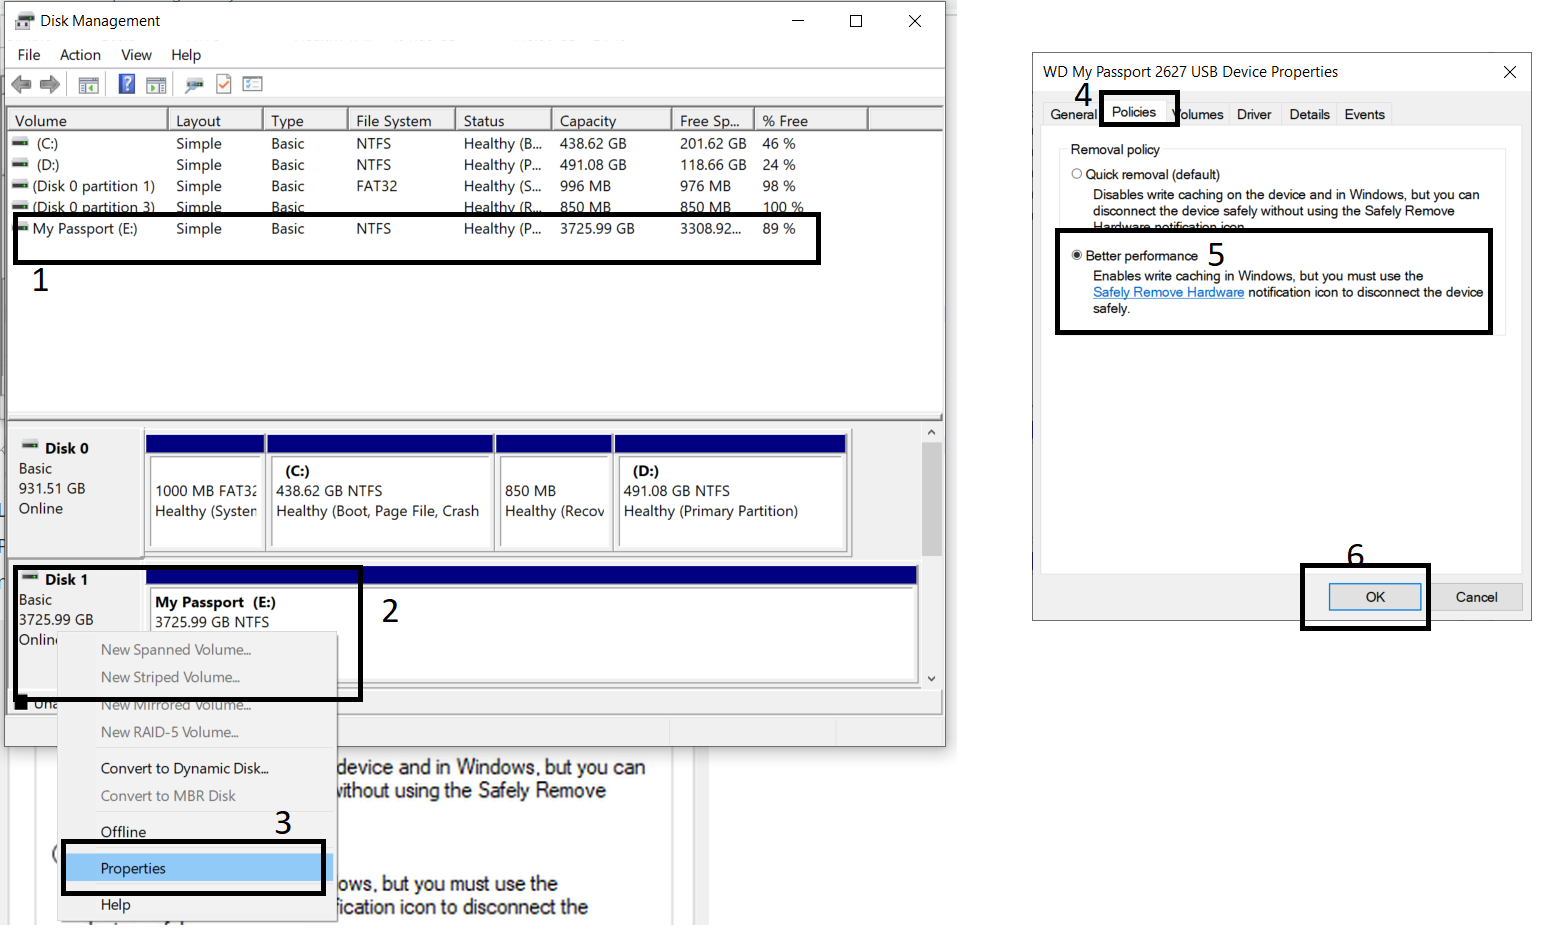
Task: Close the WD My Passport Properties dialog
Action: click(1509, 72)
